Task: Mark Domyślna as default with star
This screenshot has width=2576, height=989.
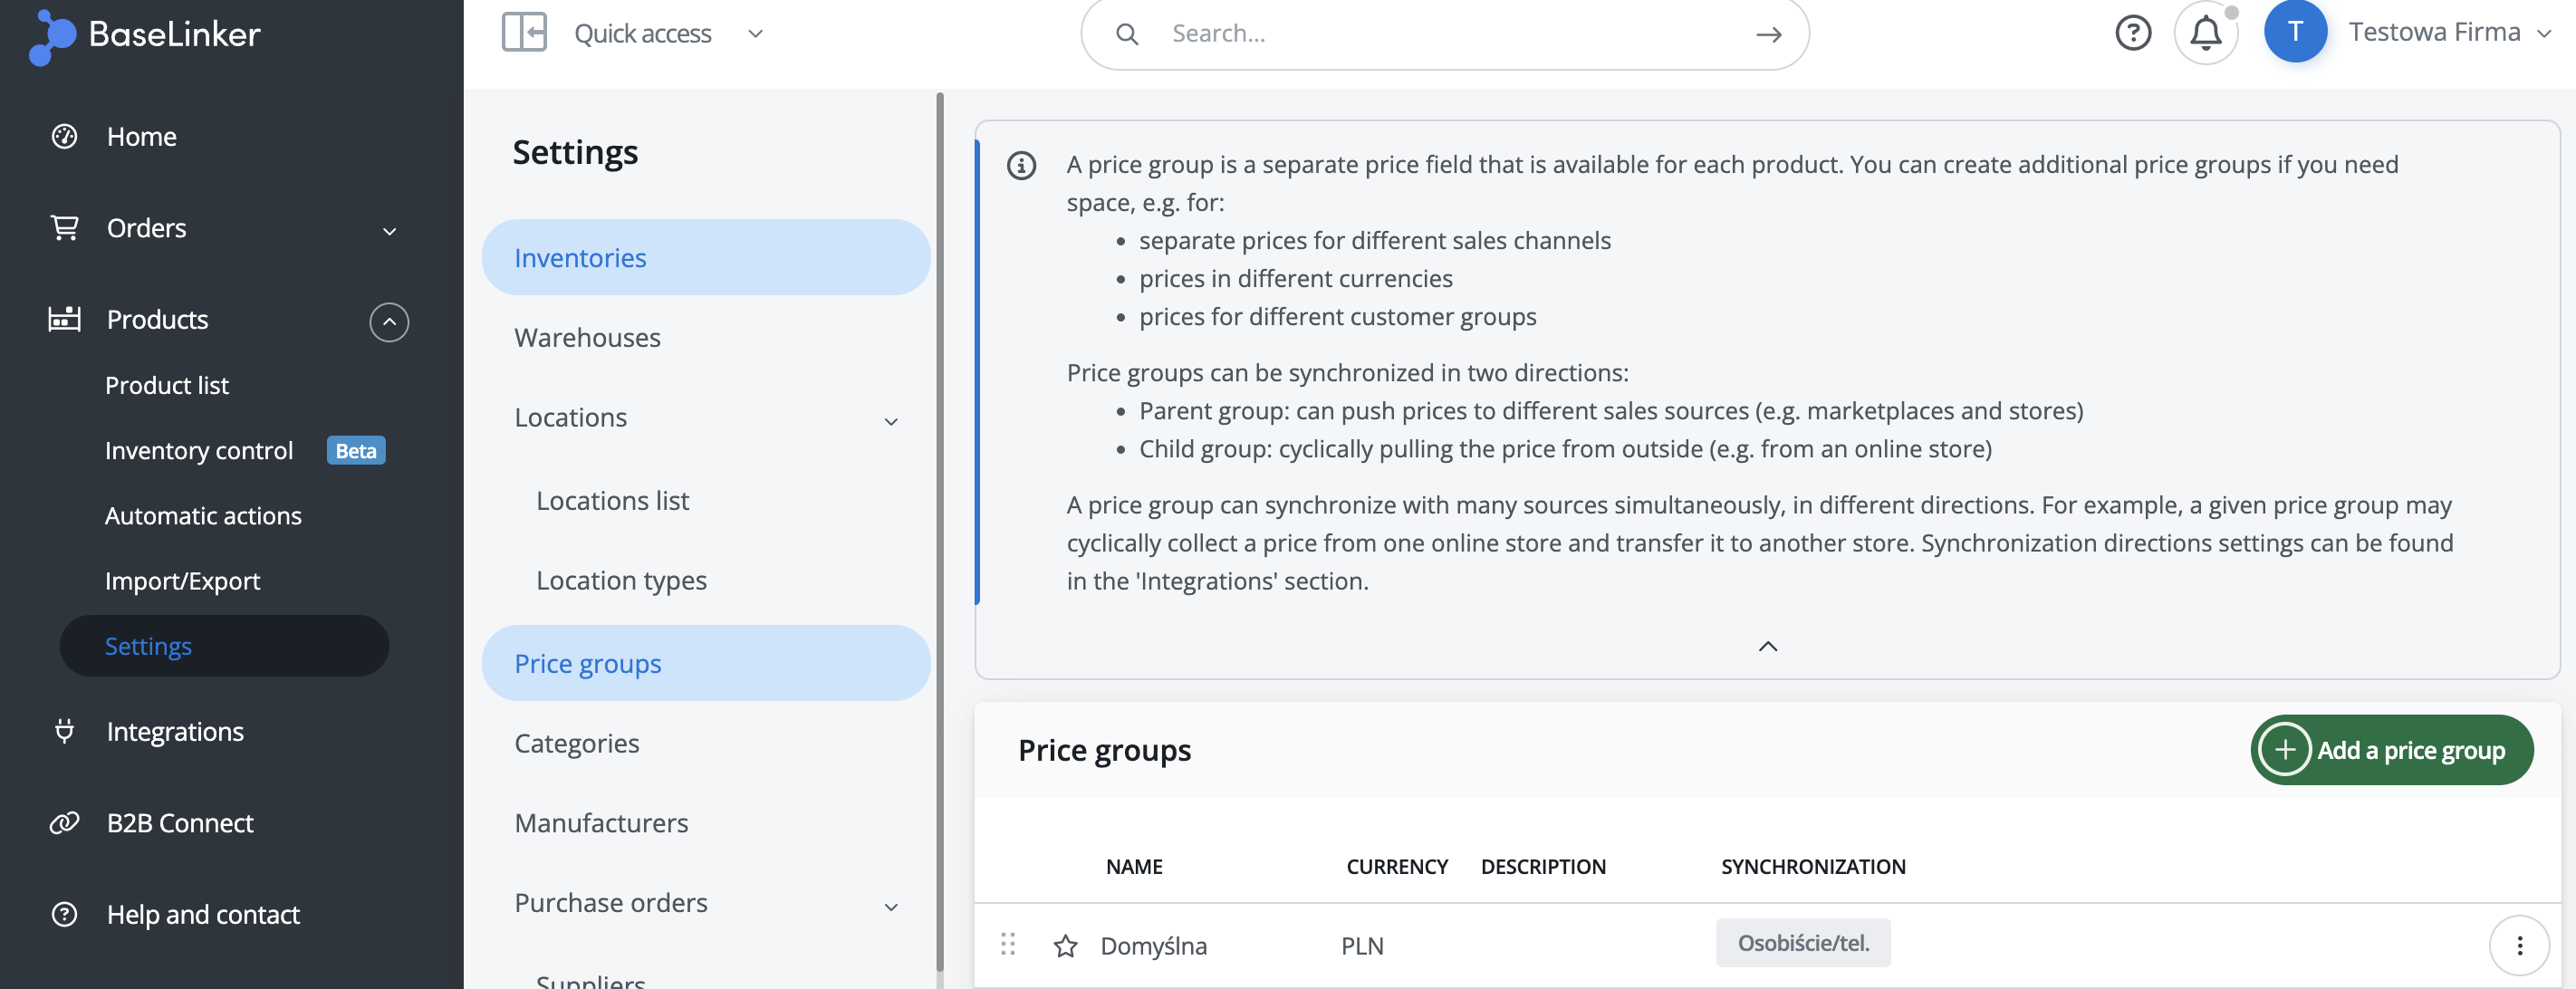Action: [x=1065, y=946]
